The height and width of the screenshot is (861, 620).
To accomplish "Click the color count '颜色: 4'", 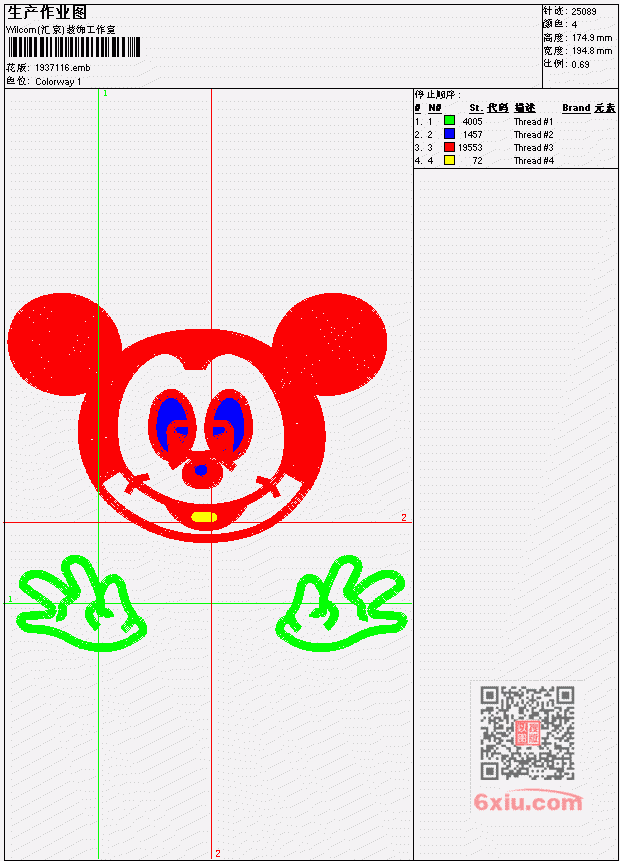I will (x=561, y=25).
